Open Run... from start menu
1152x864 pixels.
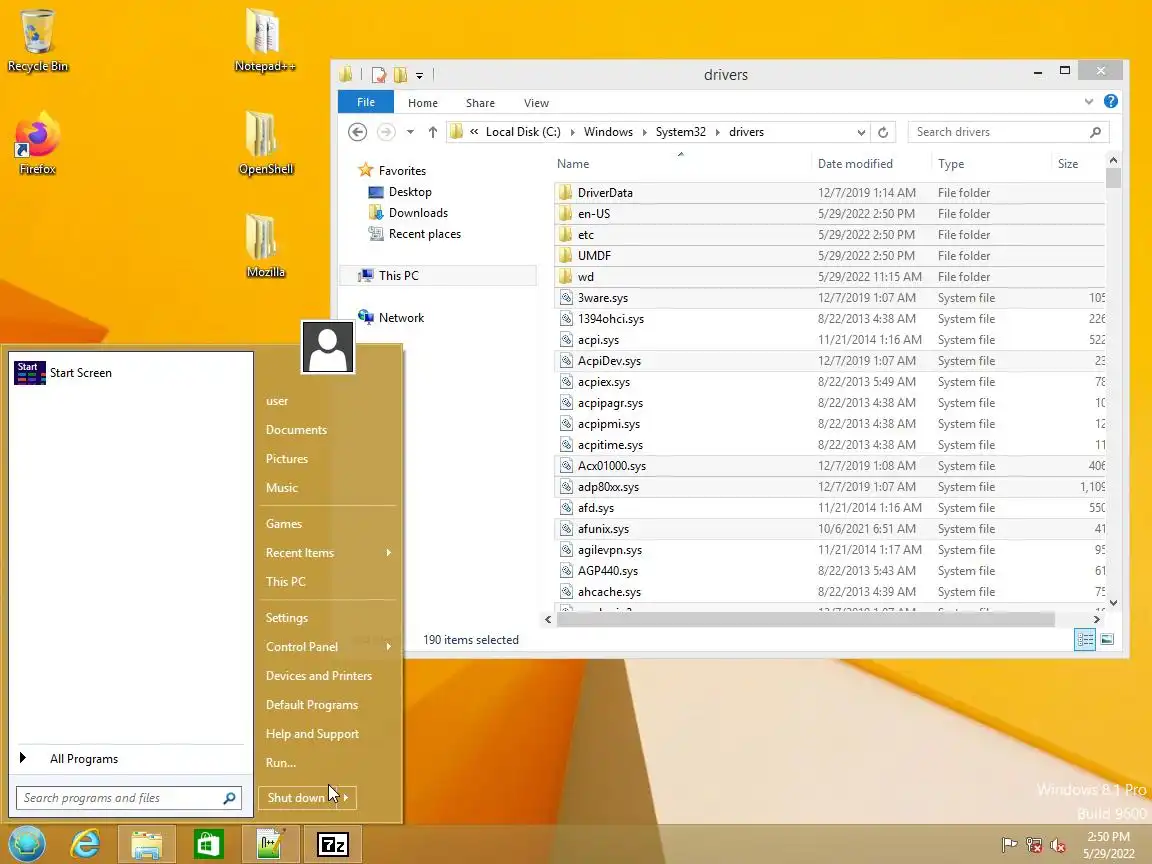pos(281,763)
